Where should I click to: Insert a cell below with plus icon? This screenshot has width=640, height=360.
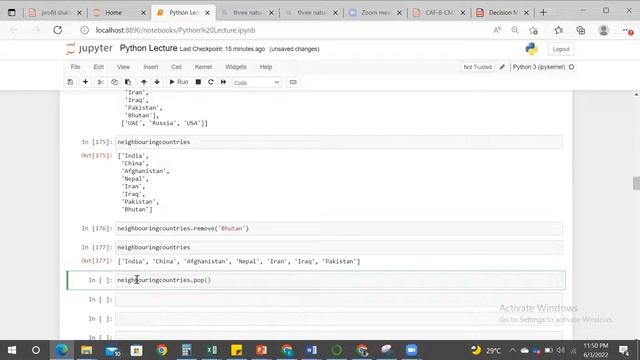click(x=85, y=82)
